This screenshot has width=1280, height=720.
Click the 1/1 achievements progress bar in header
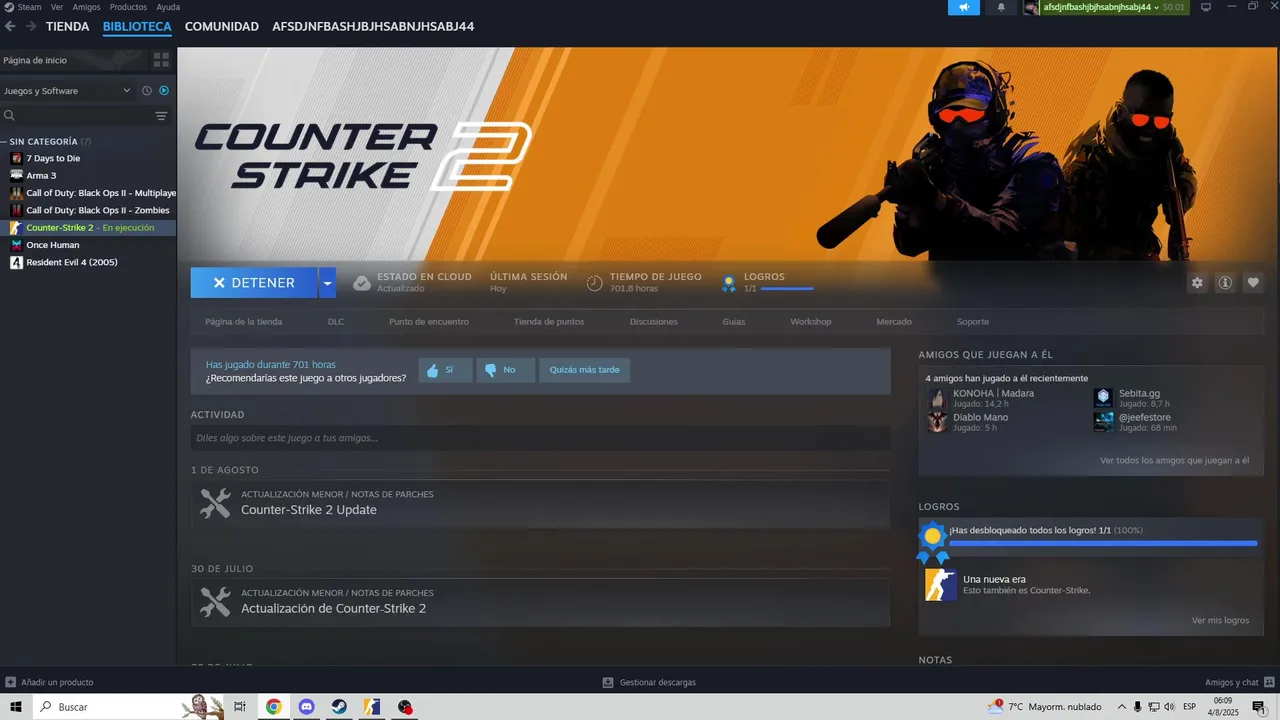pyautogui.click(x=787, y=289)
